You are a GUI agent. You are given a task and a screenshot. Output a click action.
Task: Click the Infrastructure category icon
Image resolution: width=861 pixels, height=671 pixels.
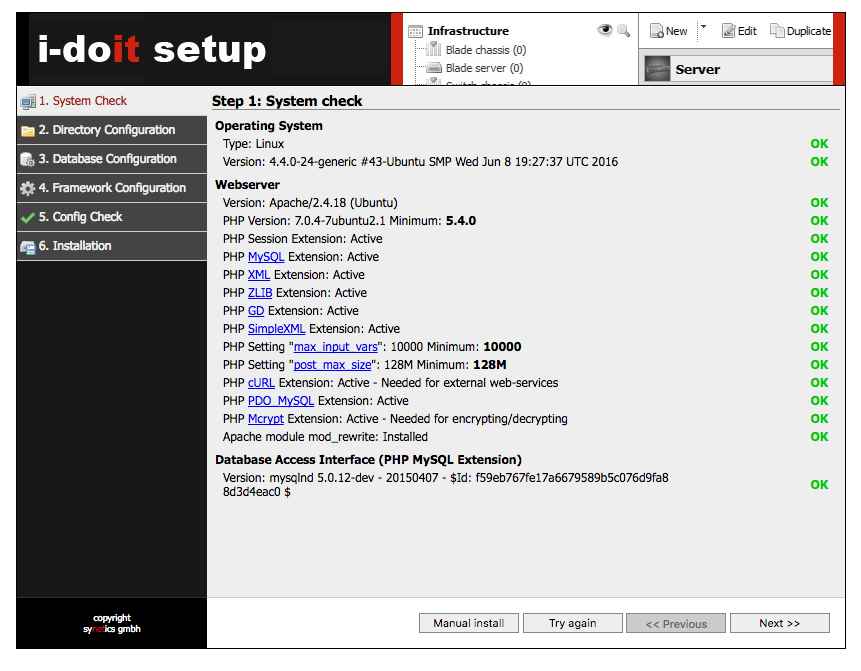415,31
